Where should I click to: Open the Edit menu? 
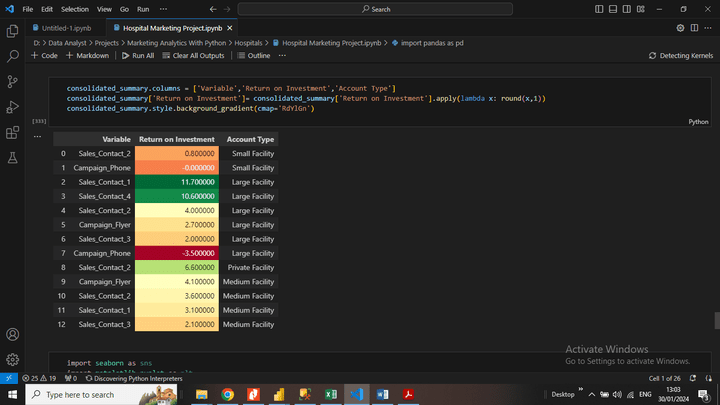pyautogui.click(x=47, y=9)
